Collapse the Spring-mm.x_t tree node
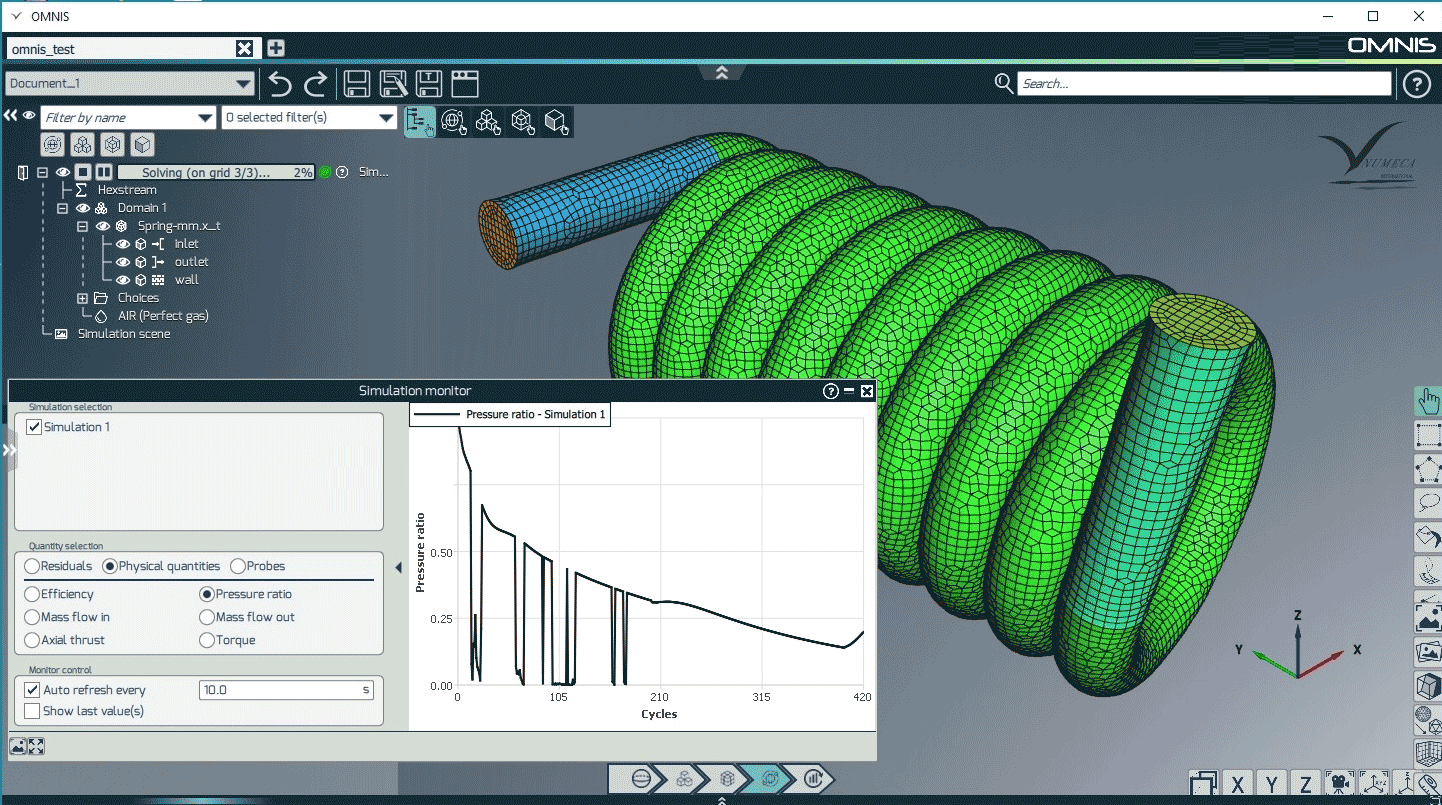Screen dimensions: 1442x805 83,226
